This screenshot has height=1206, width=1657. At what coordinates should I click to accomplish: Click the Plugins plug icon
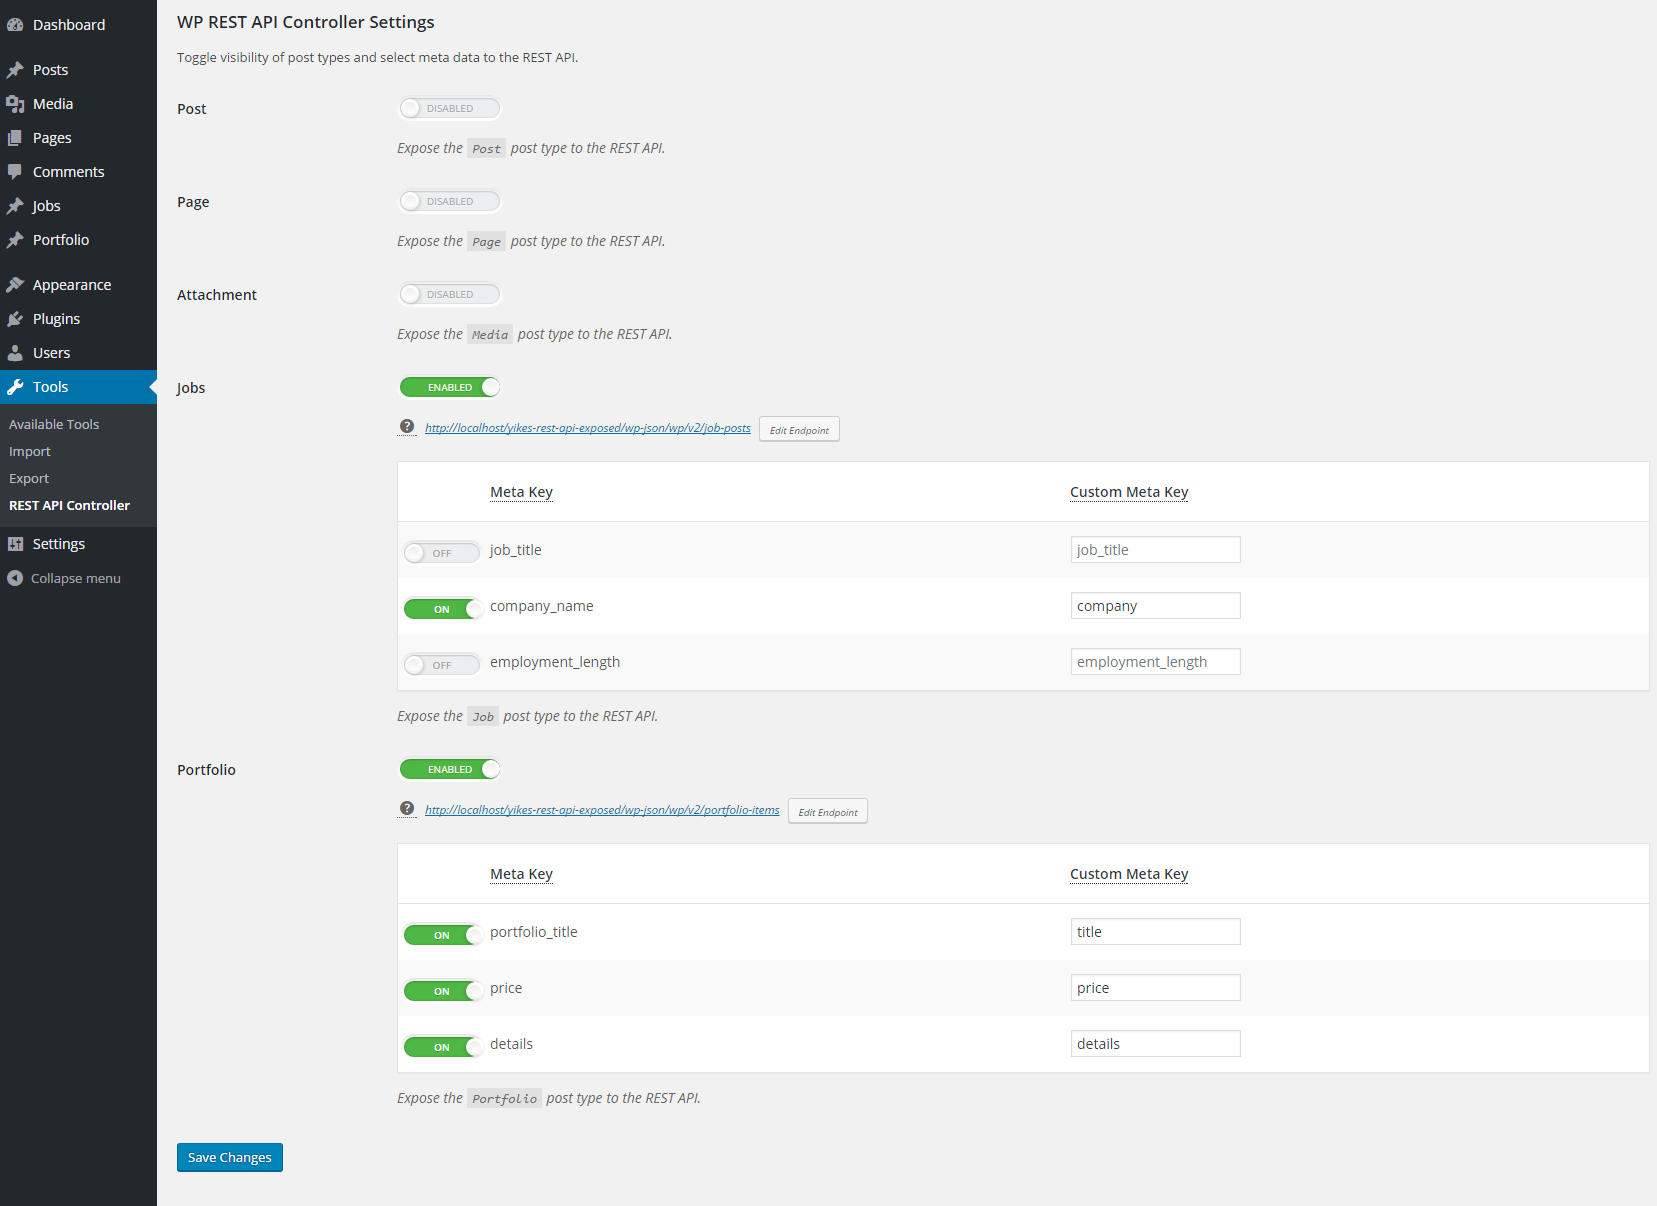click(x=15, y=319)
